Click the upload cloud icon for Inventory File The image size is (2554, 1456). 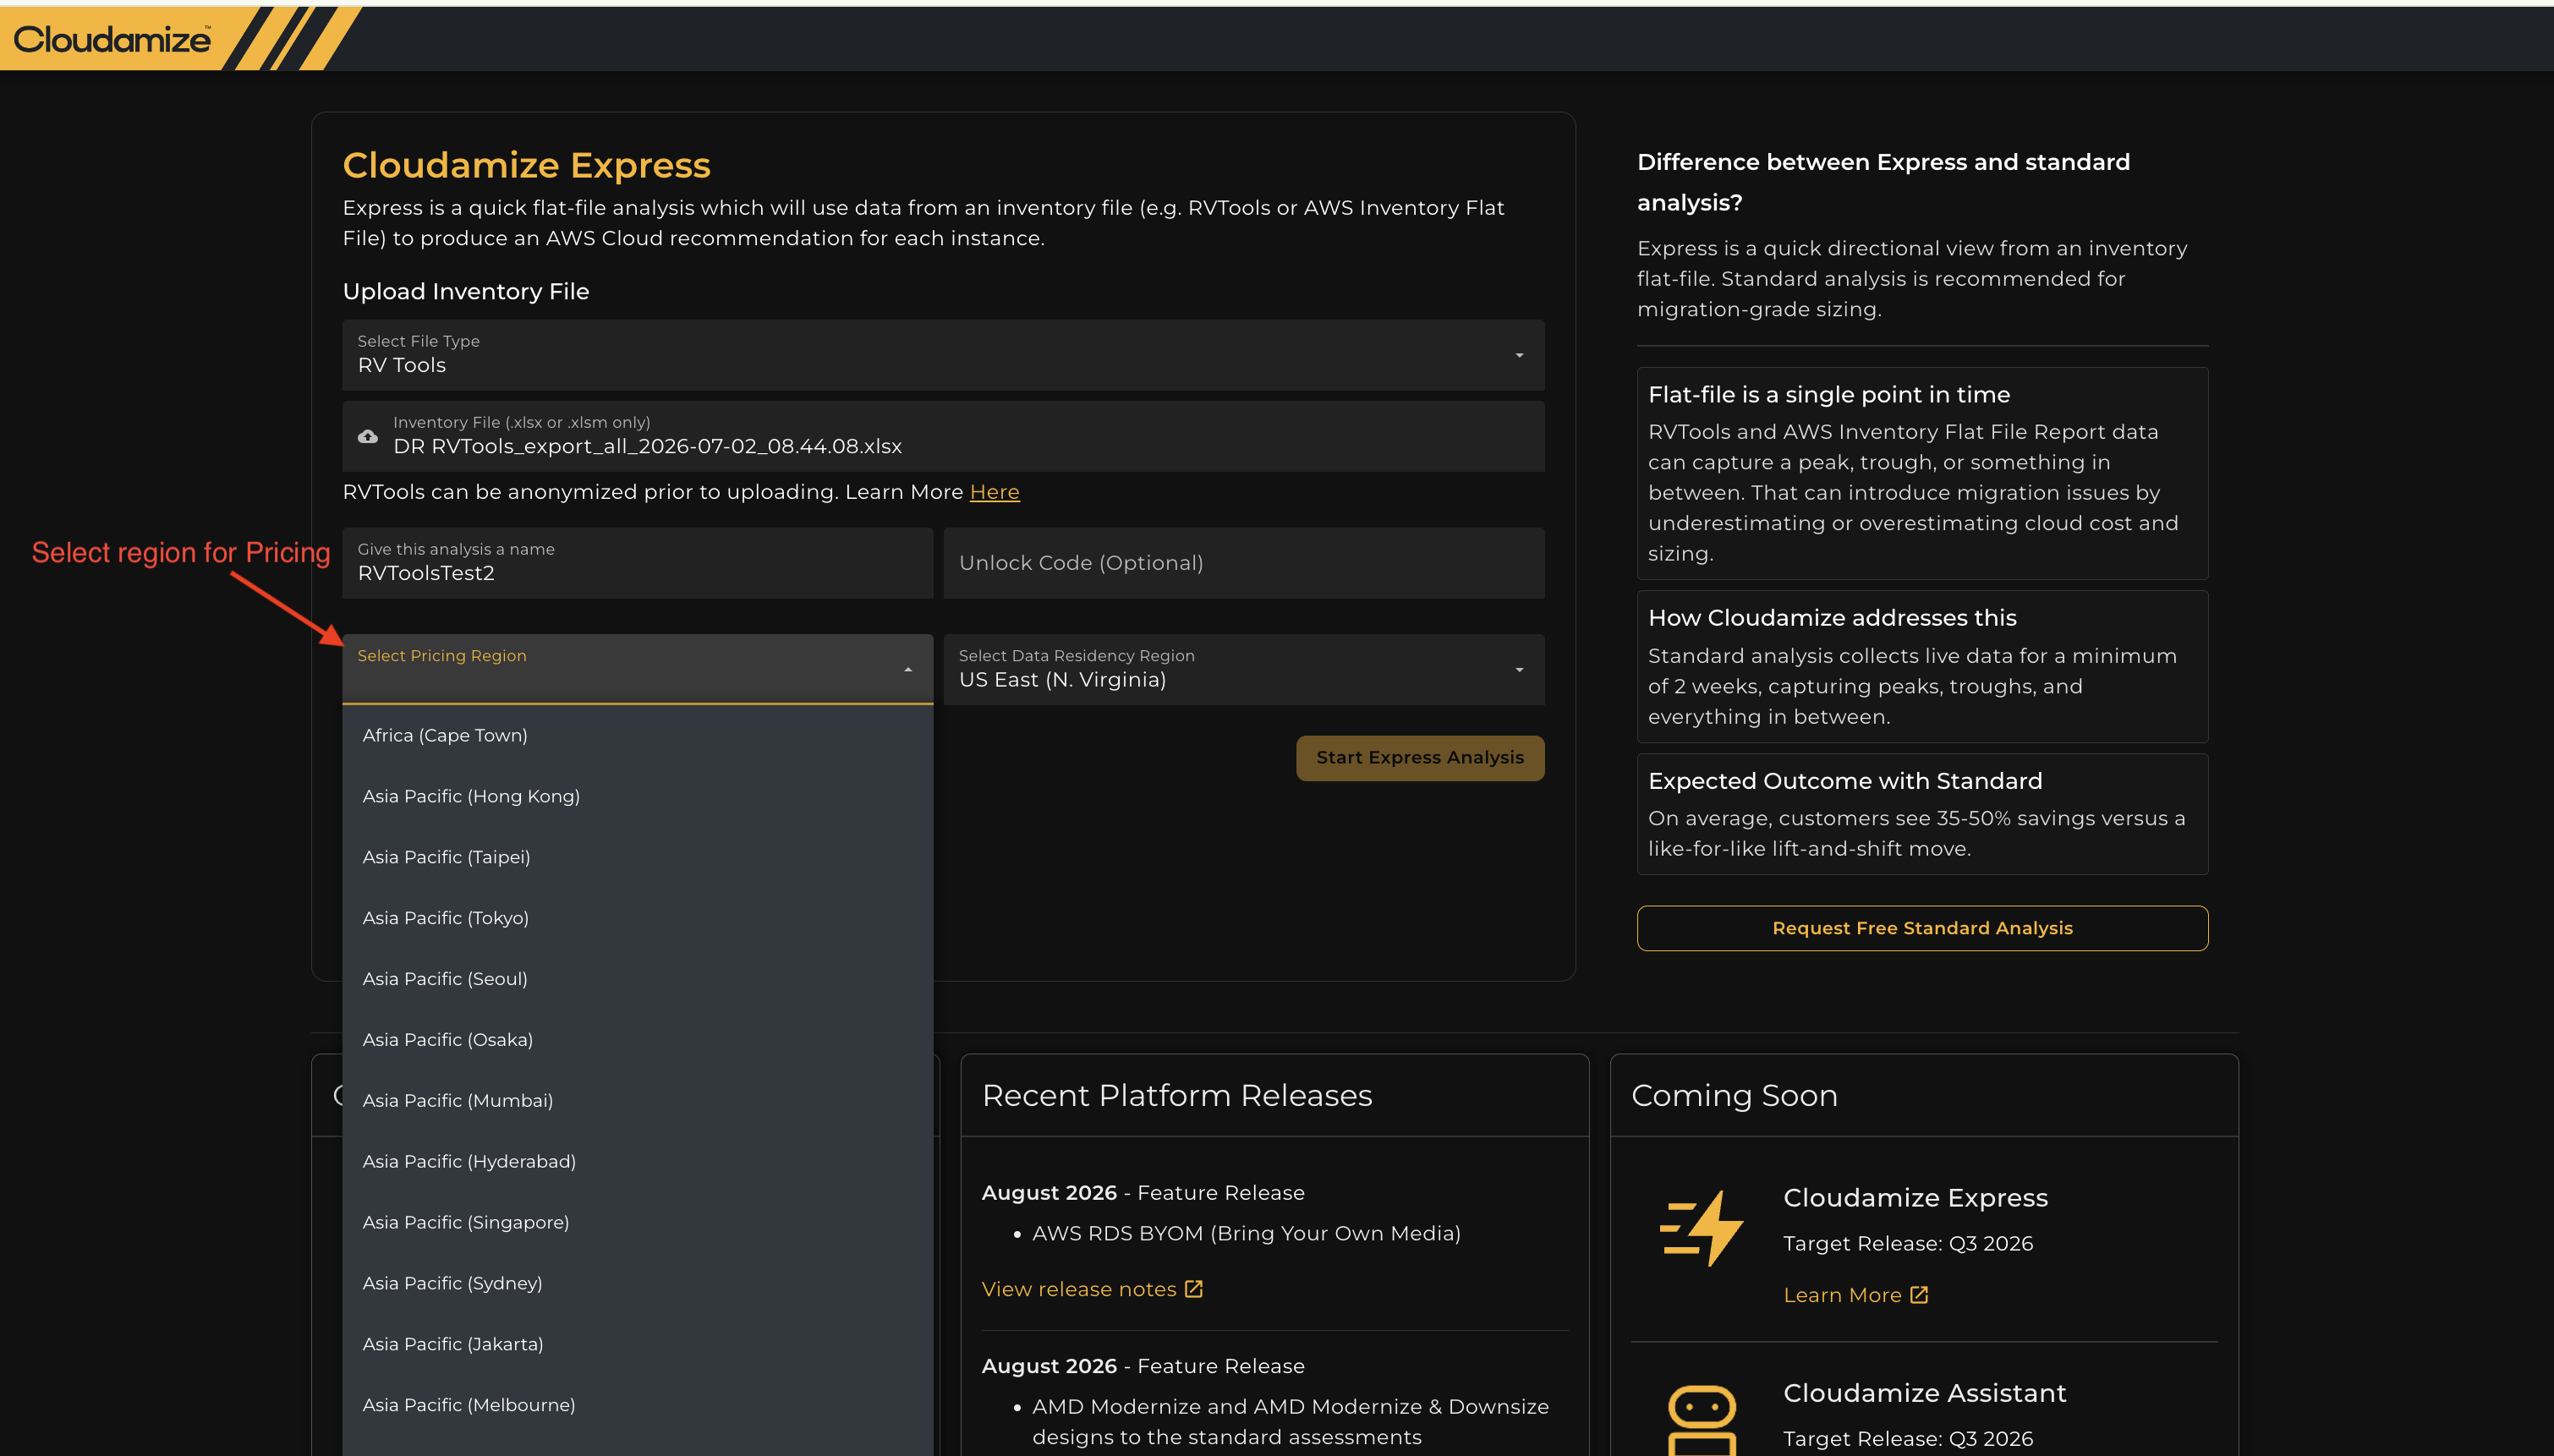pyautogui.click(x=368, y=436)
